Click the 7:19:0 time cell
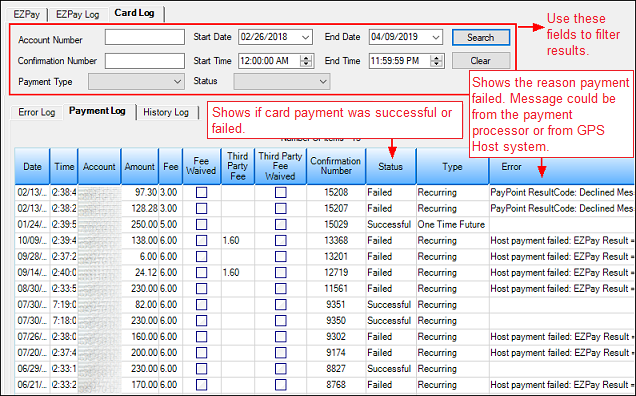This screenshot has height=396, width=636. click(x=64, y=305)
